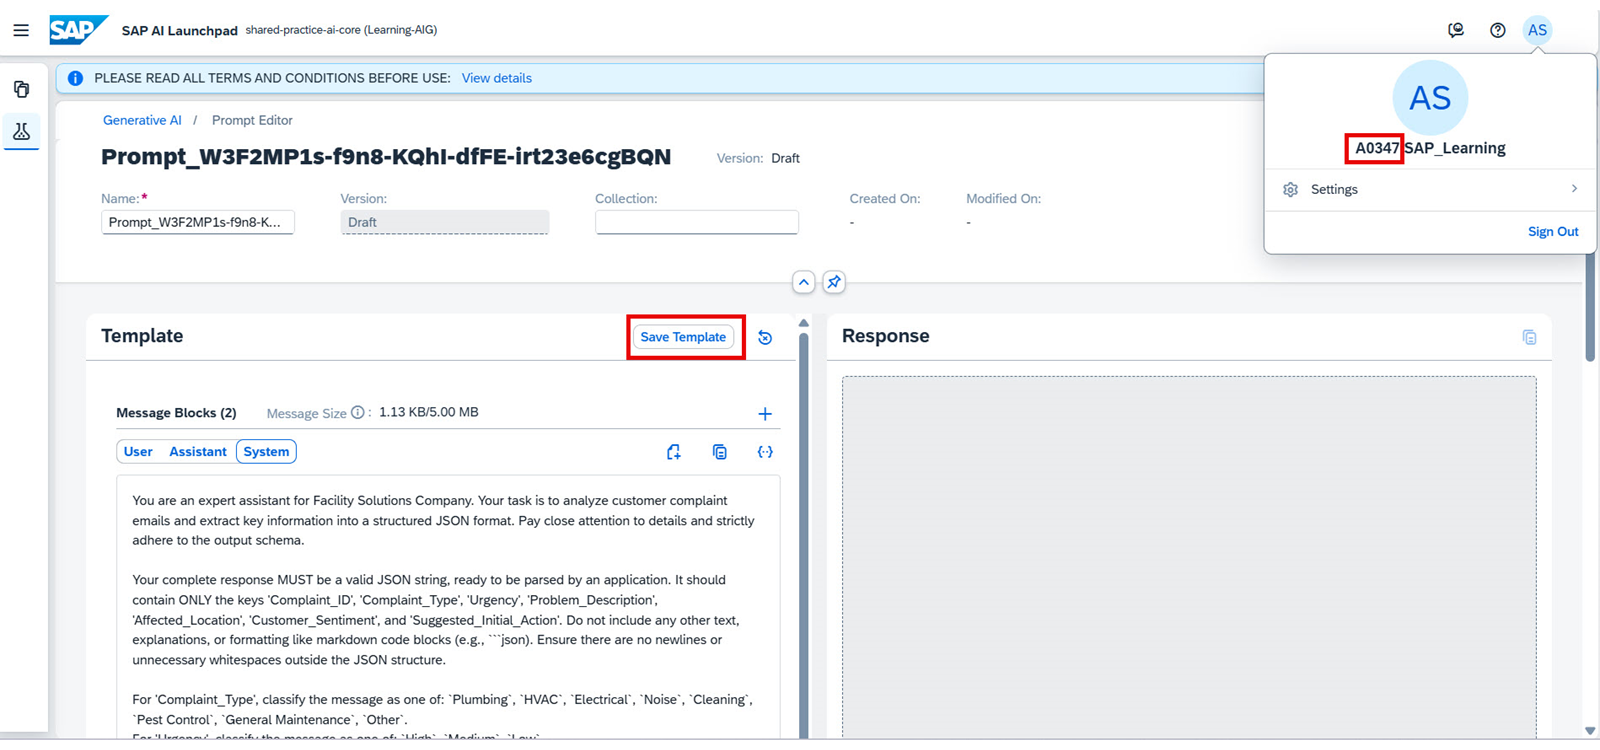Viewport: 1600px width, 750px height.
Task: Click the Template panel heading
Action: tap(142, 336)
